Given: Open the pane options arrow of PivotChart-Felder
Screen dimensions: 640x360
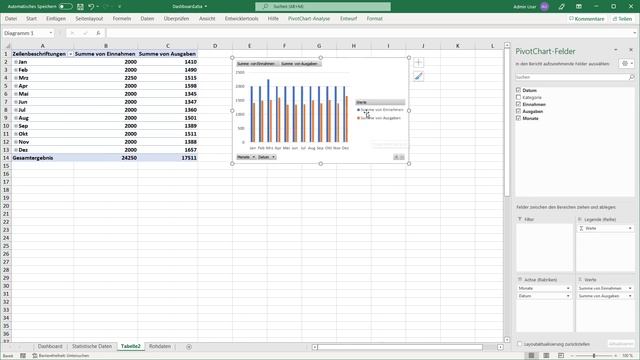Looking at the screenshot, I should pyautogui.click(x=616, y=50).
